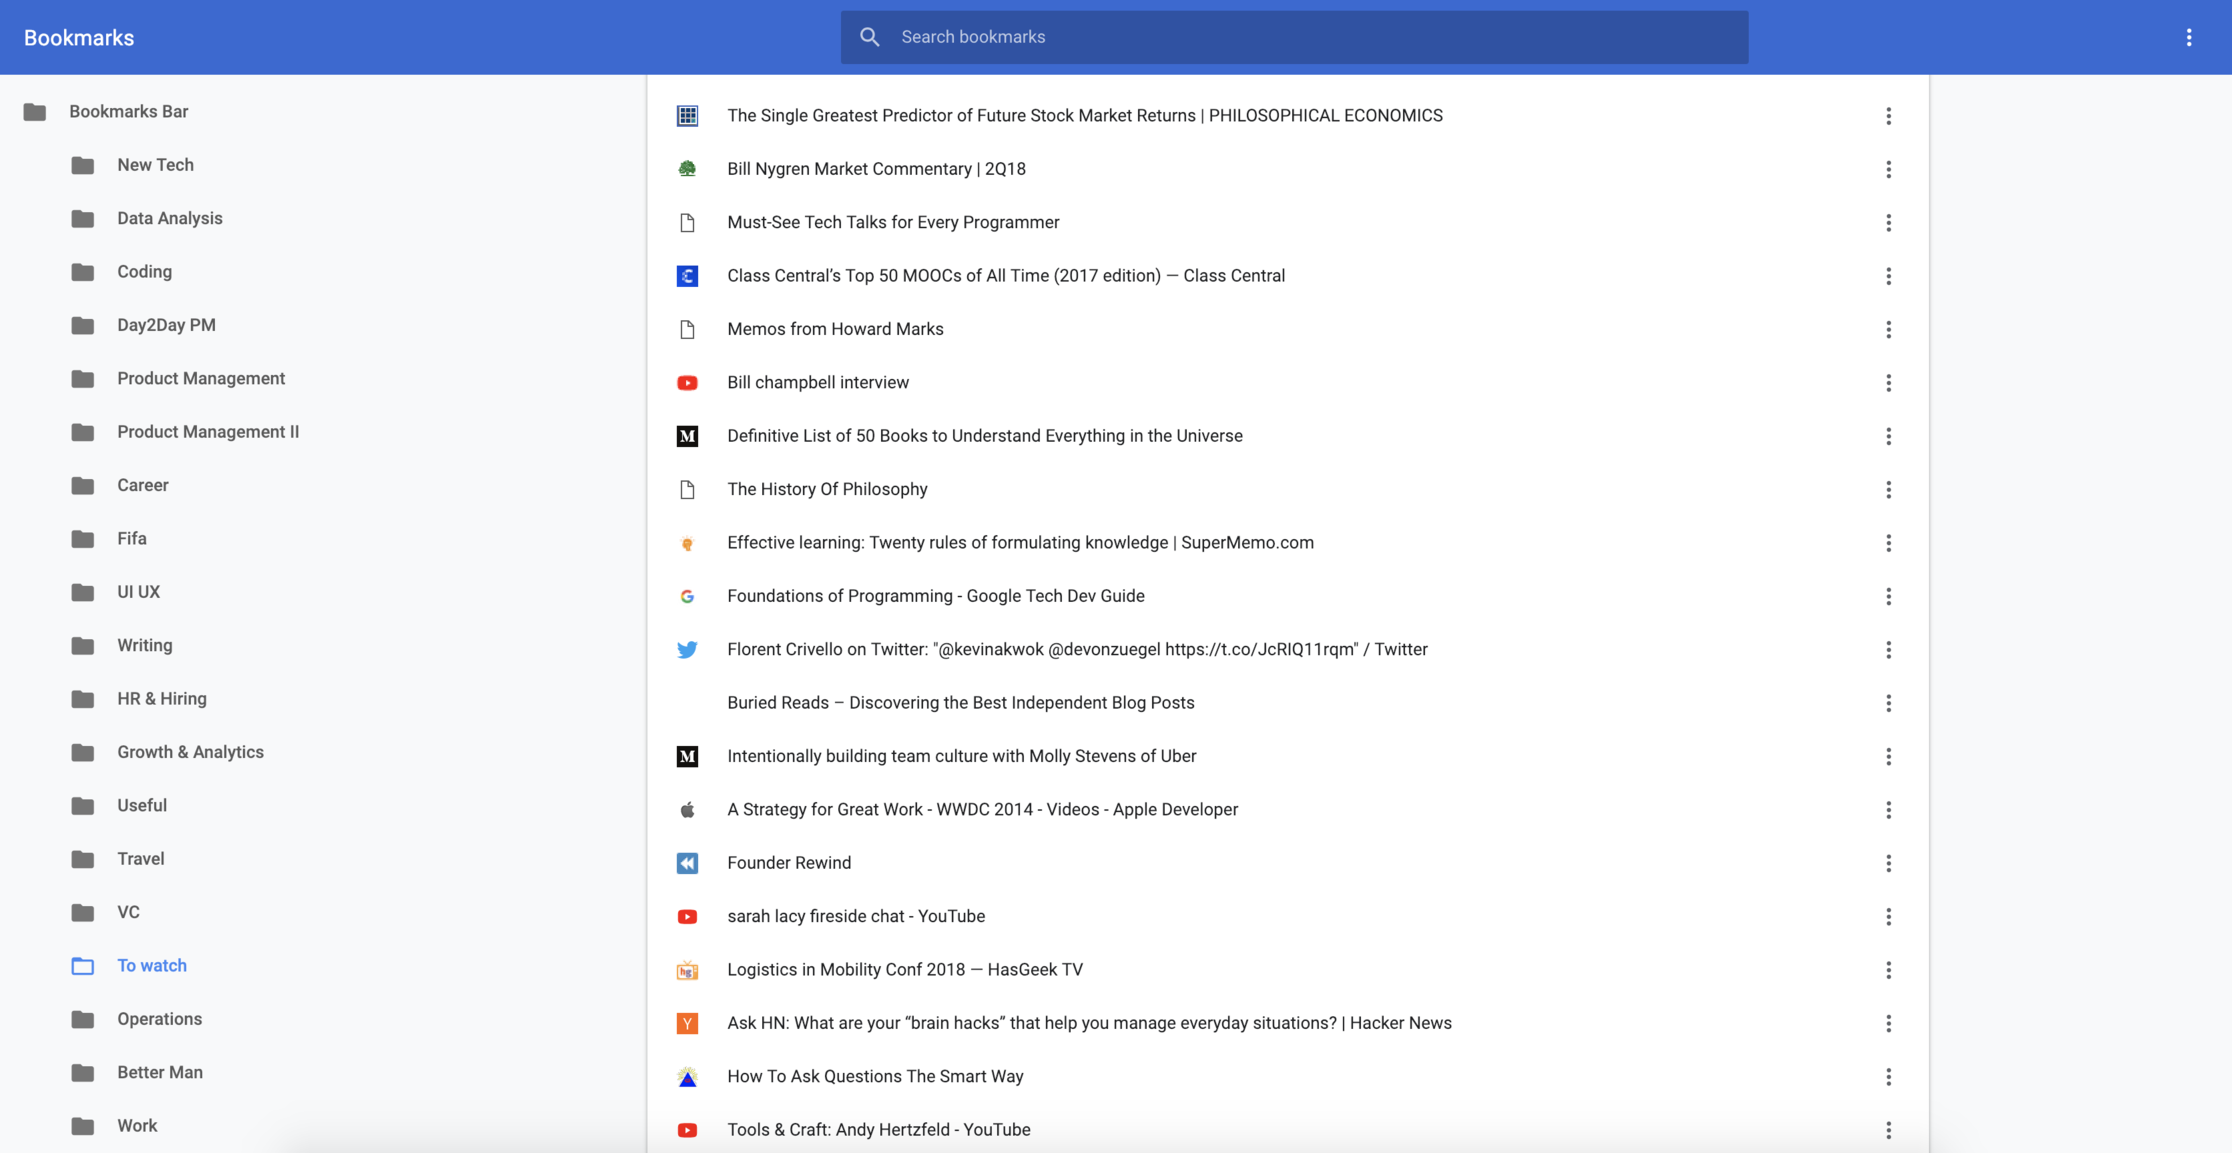
Task: Select the Growth & Analytics folder
Action: pyautogui.click(x=190, y=752)
